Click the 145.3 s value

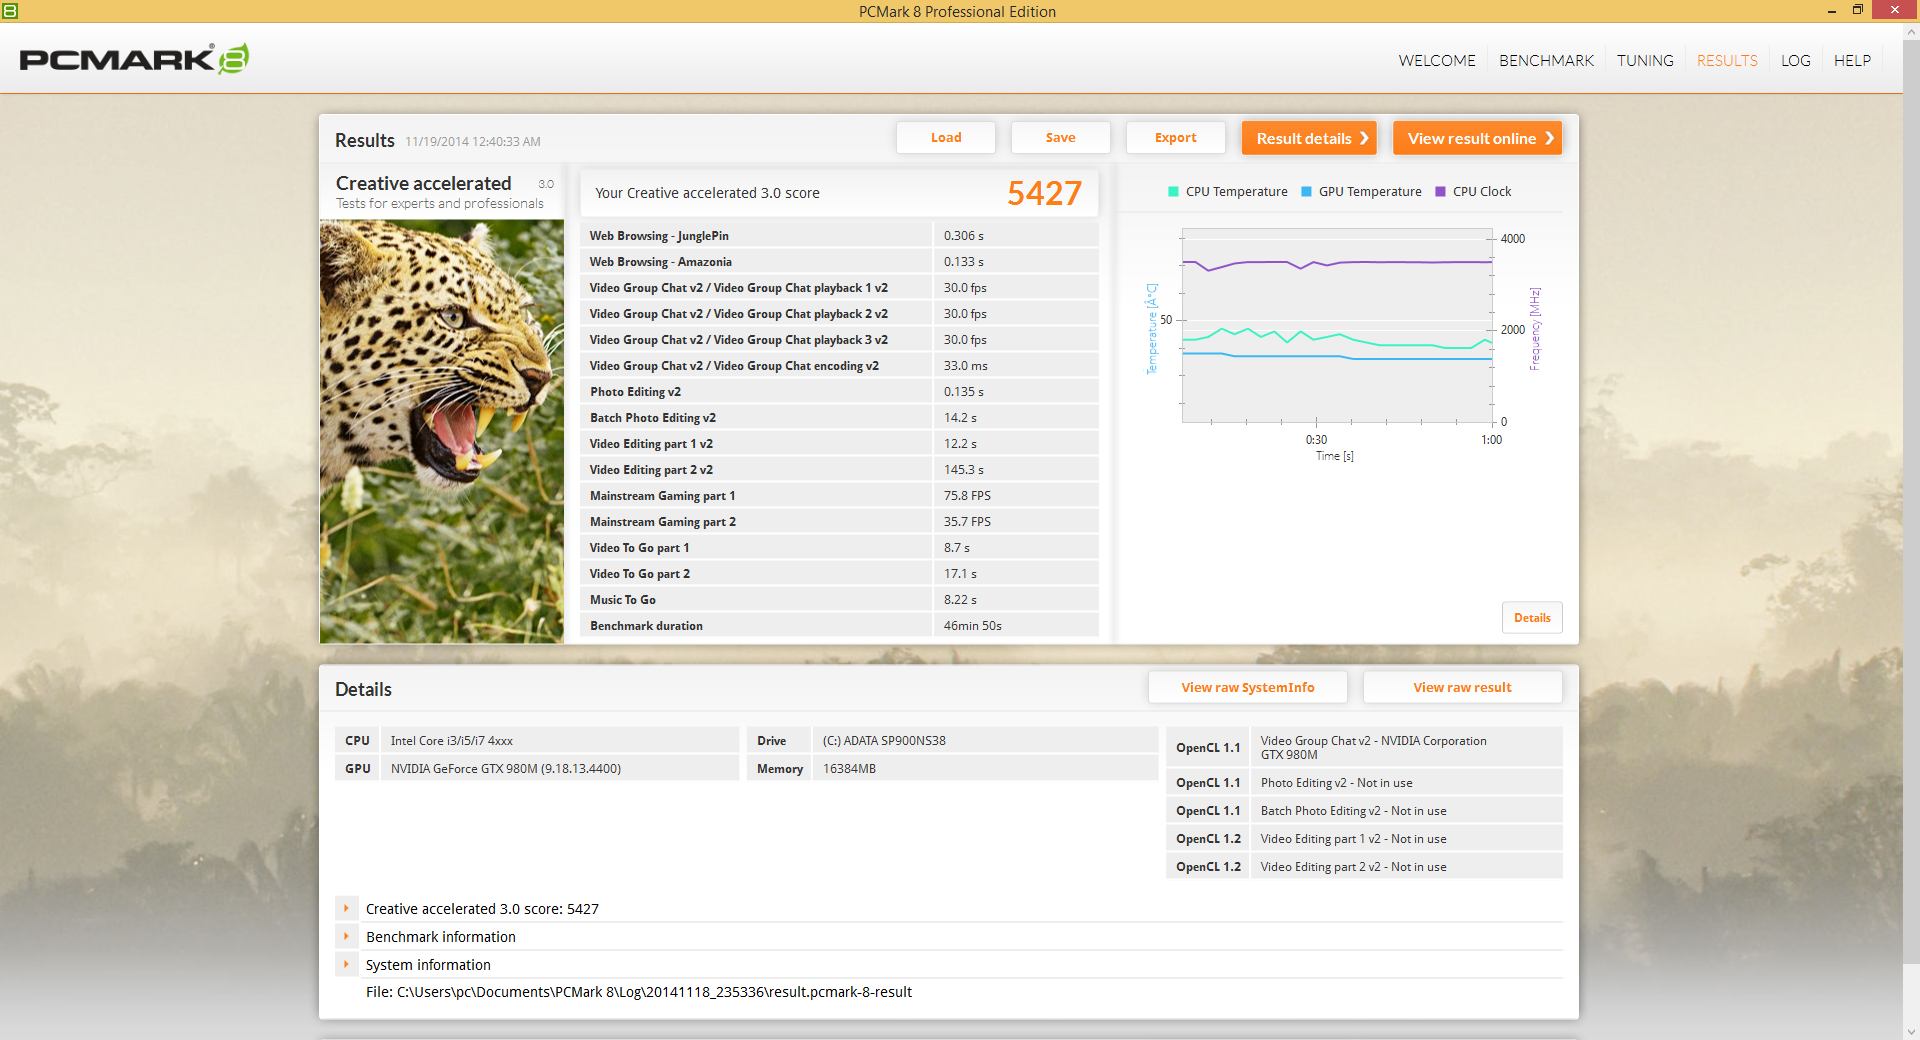963,470
